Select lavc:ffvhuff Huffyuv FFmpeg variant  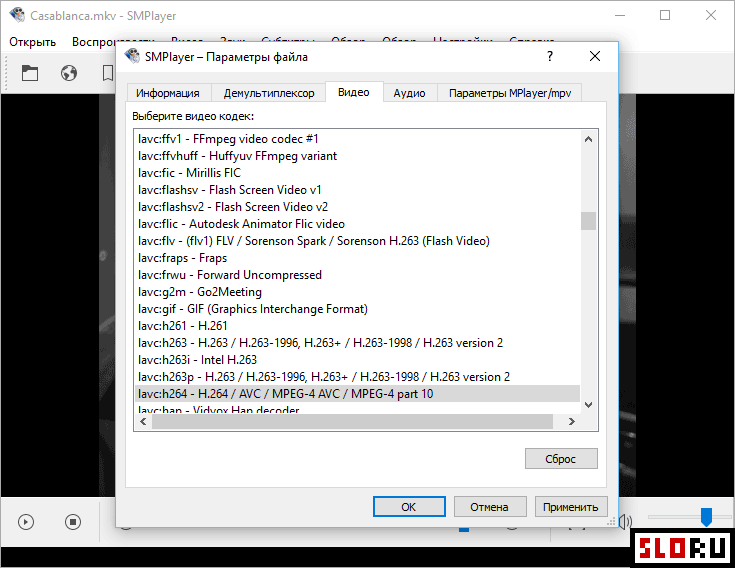click(x=357, y=156)
